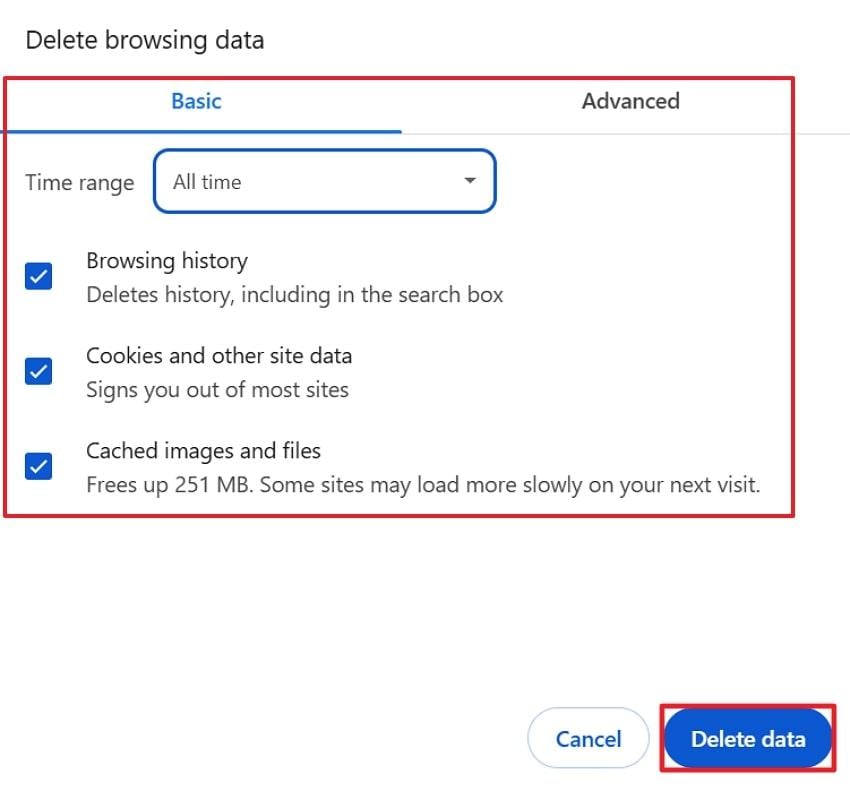Click the 'Signs you out of most sites' text
Viewport: 850px width, 791px height.
(x=217, y=390)
